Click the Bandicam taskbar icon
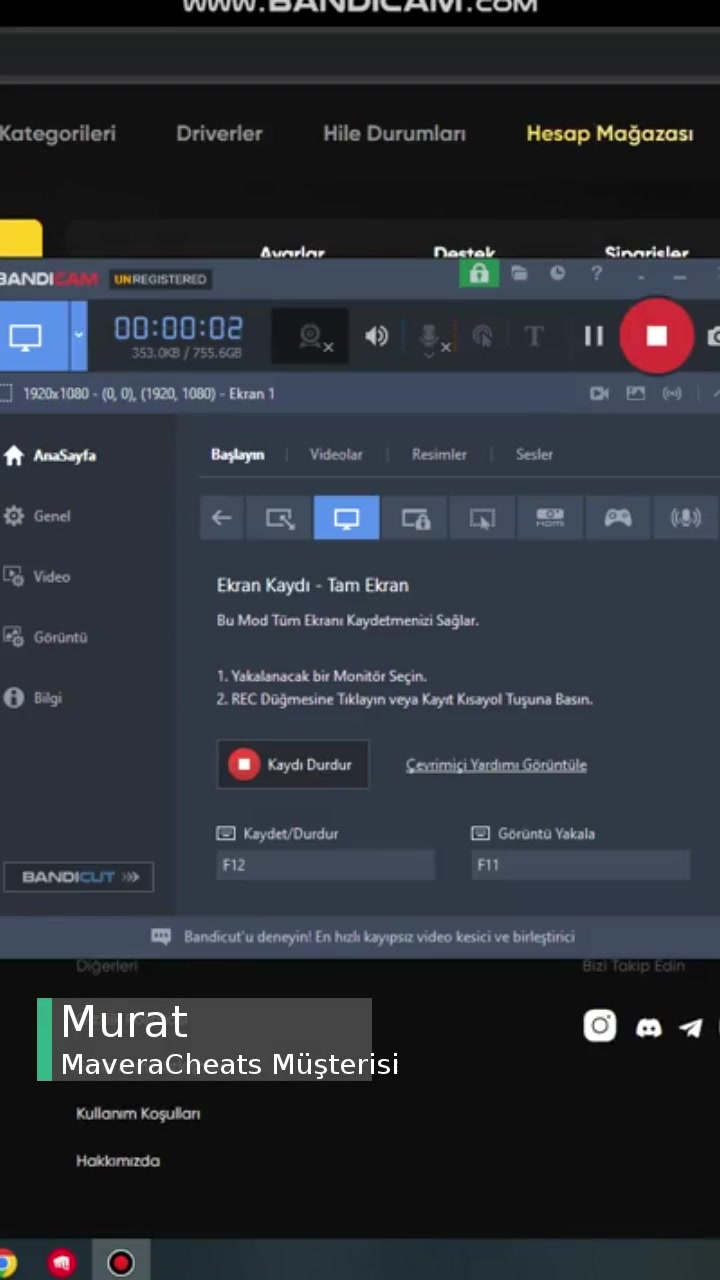 coord(121,1262)
